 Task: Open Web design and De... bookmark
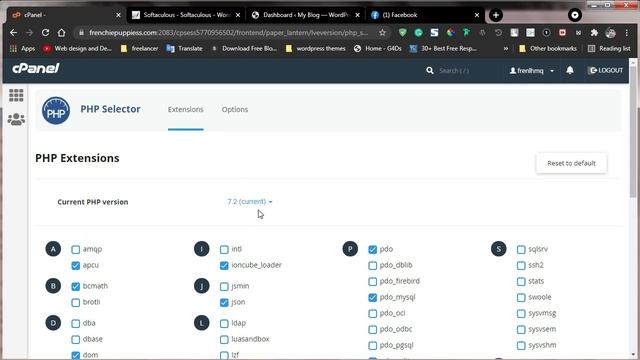click(x=77, y=48)
